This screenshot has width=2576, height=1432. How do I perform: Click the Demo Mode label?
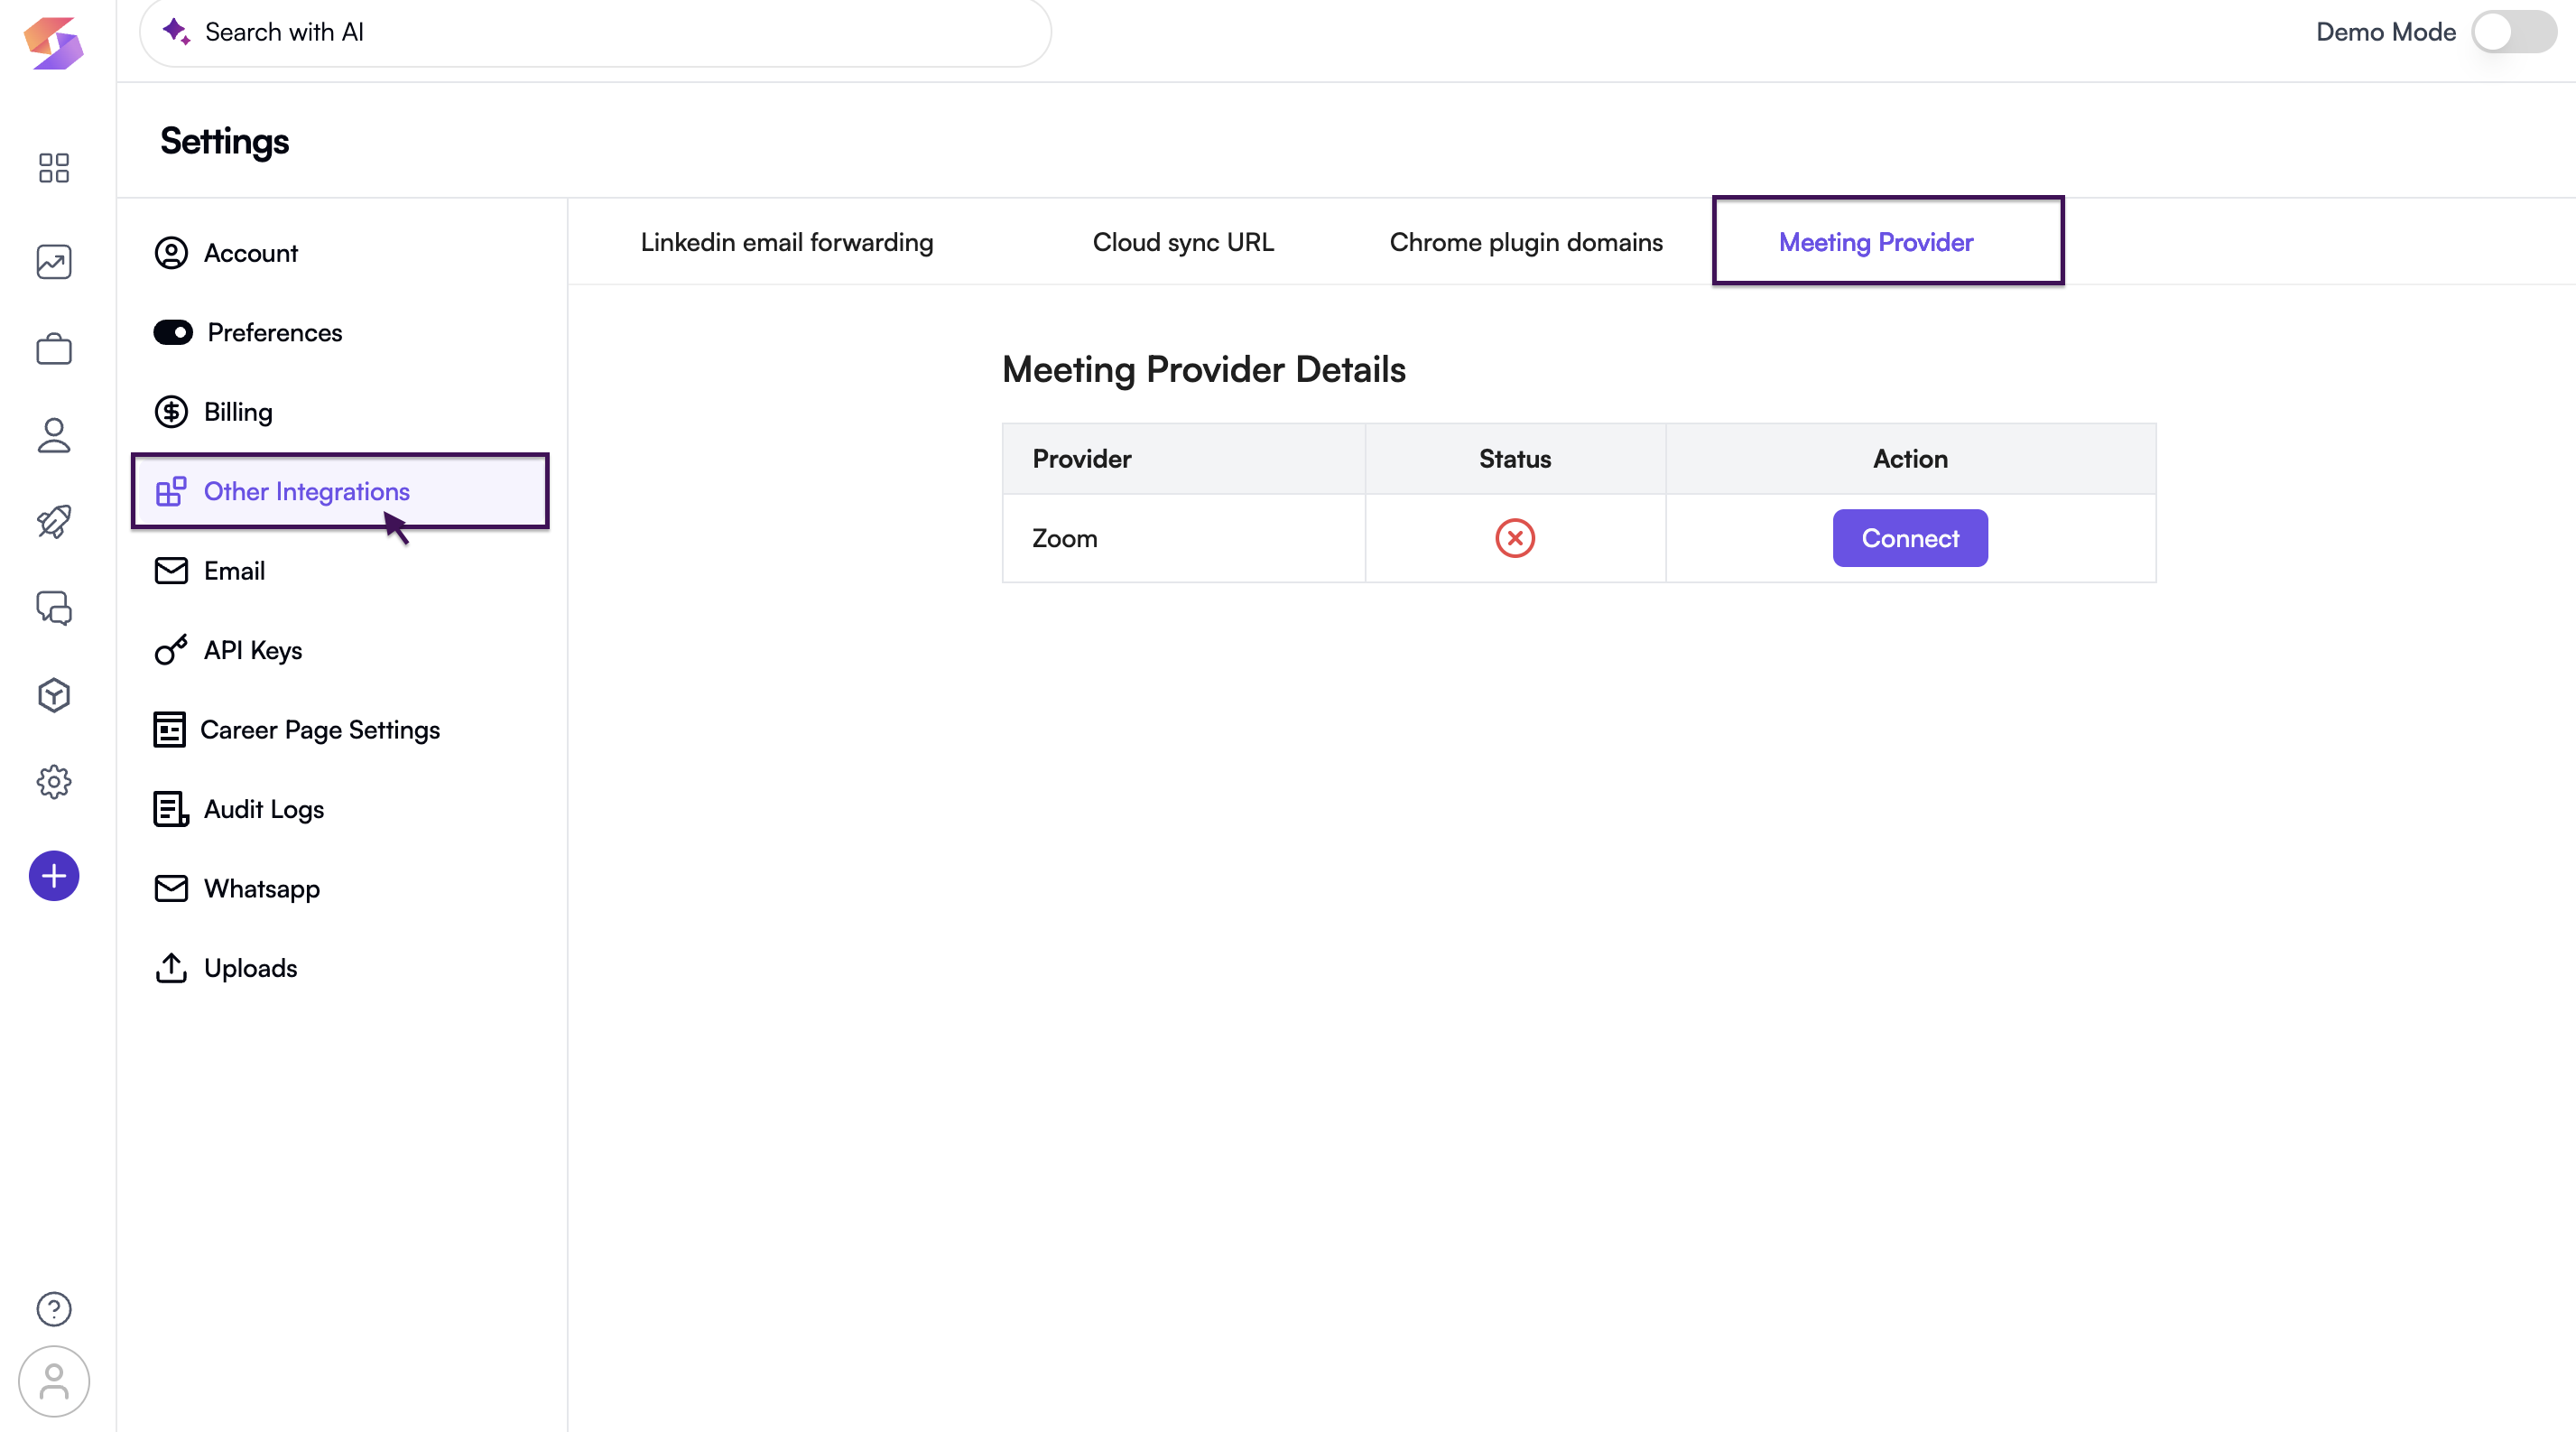click(x=2386, y=32)
